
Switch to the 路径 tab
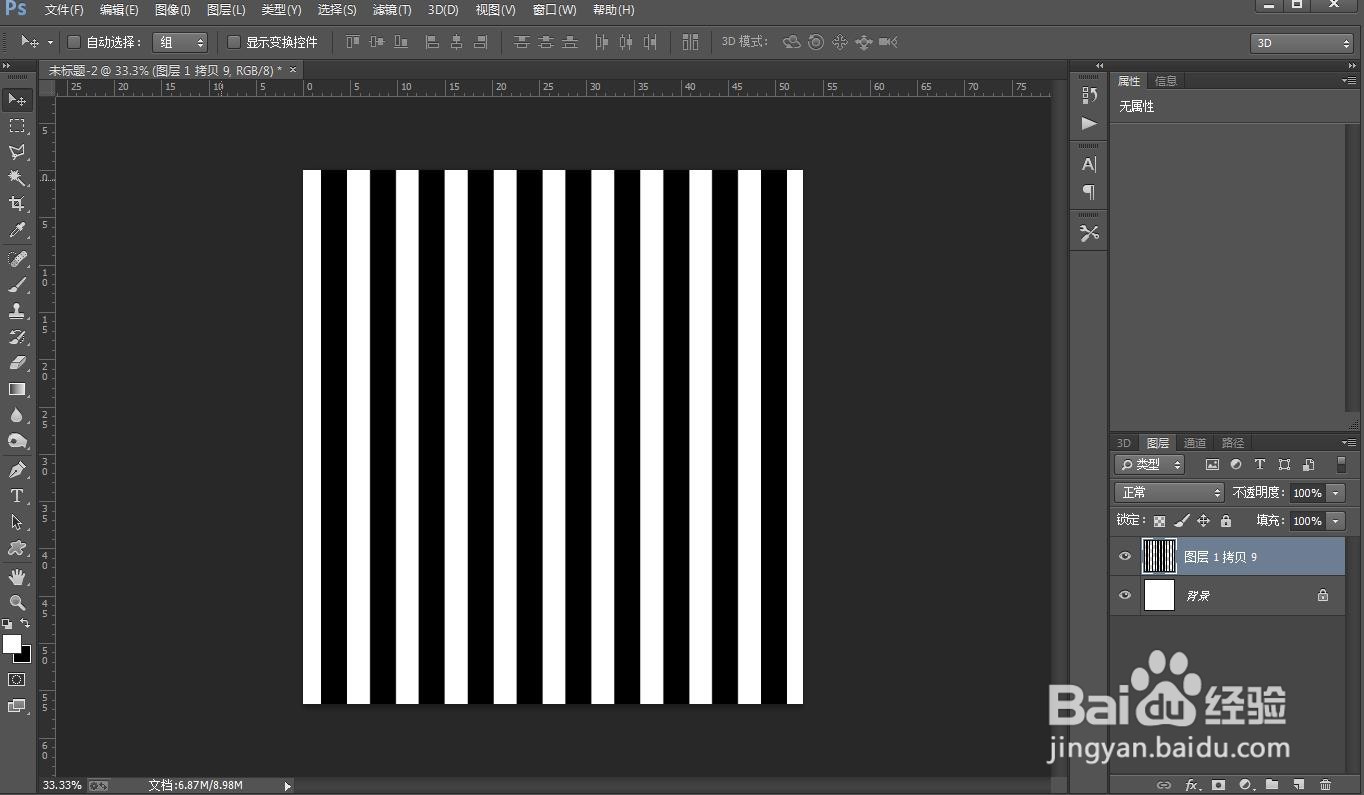1233,443
